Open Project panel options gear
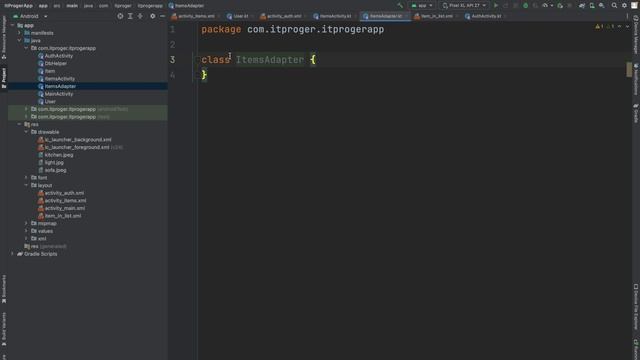640x360 pixels. [x=153, y=16]
